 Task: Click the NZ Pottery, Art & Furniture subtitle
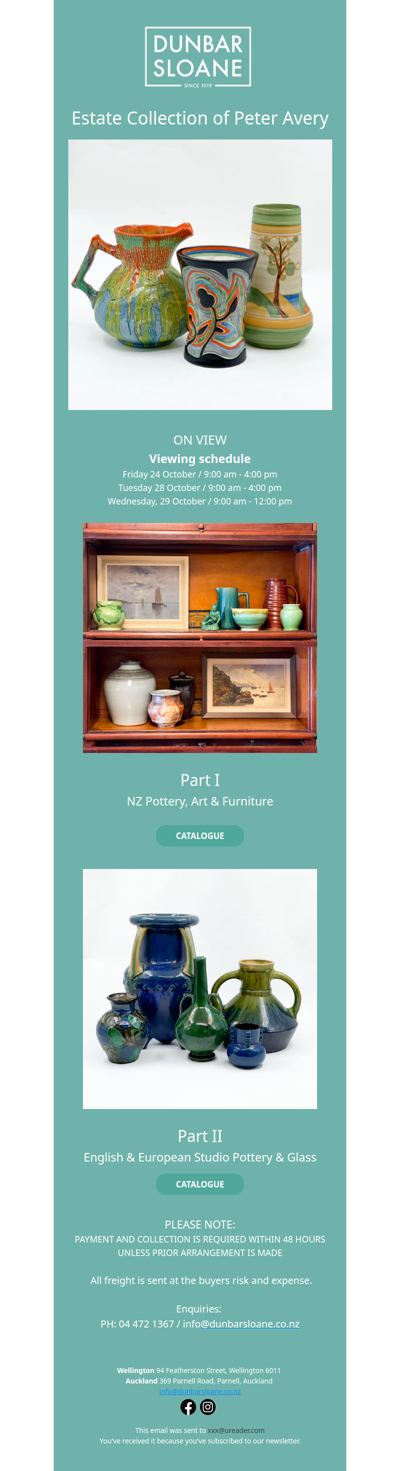tap(200, 801)
